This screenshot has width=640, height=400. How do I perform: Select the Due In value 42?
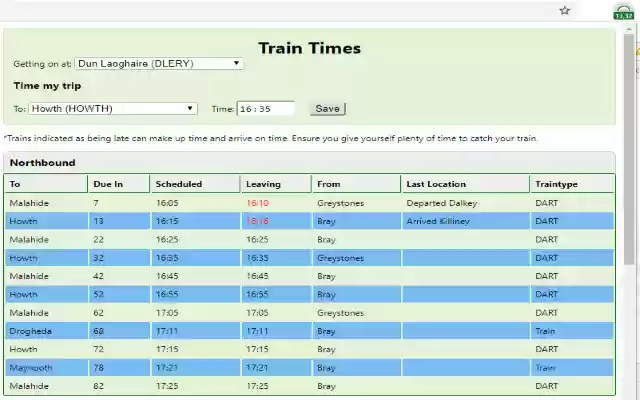point(98,276)
